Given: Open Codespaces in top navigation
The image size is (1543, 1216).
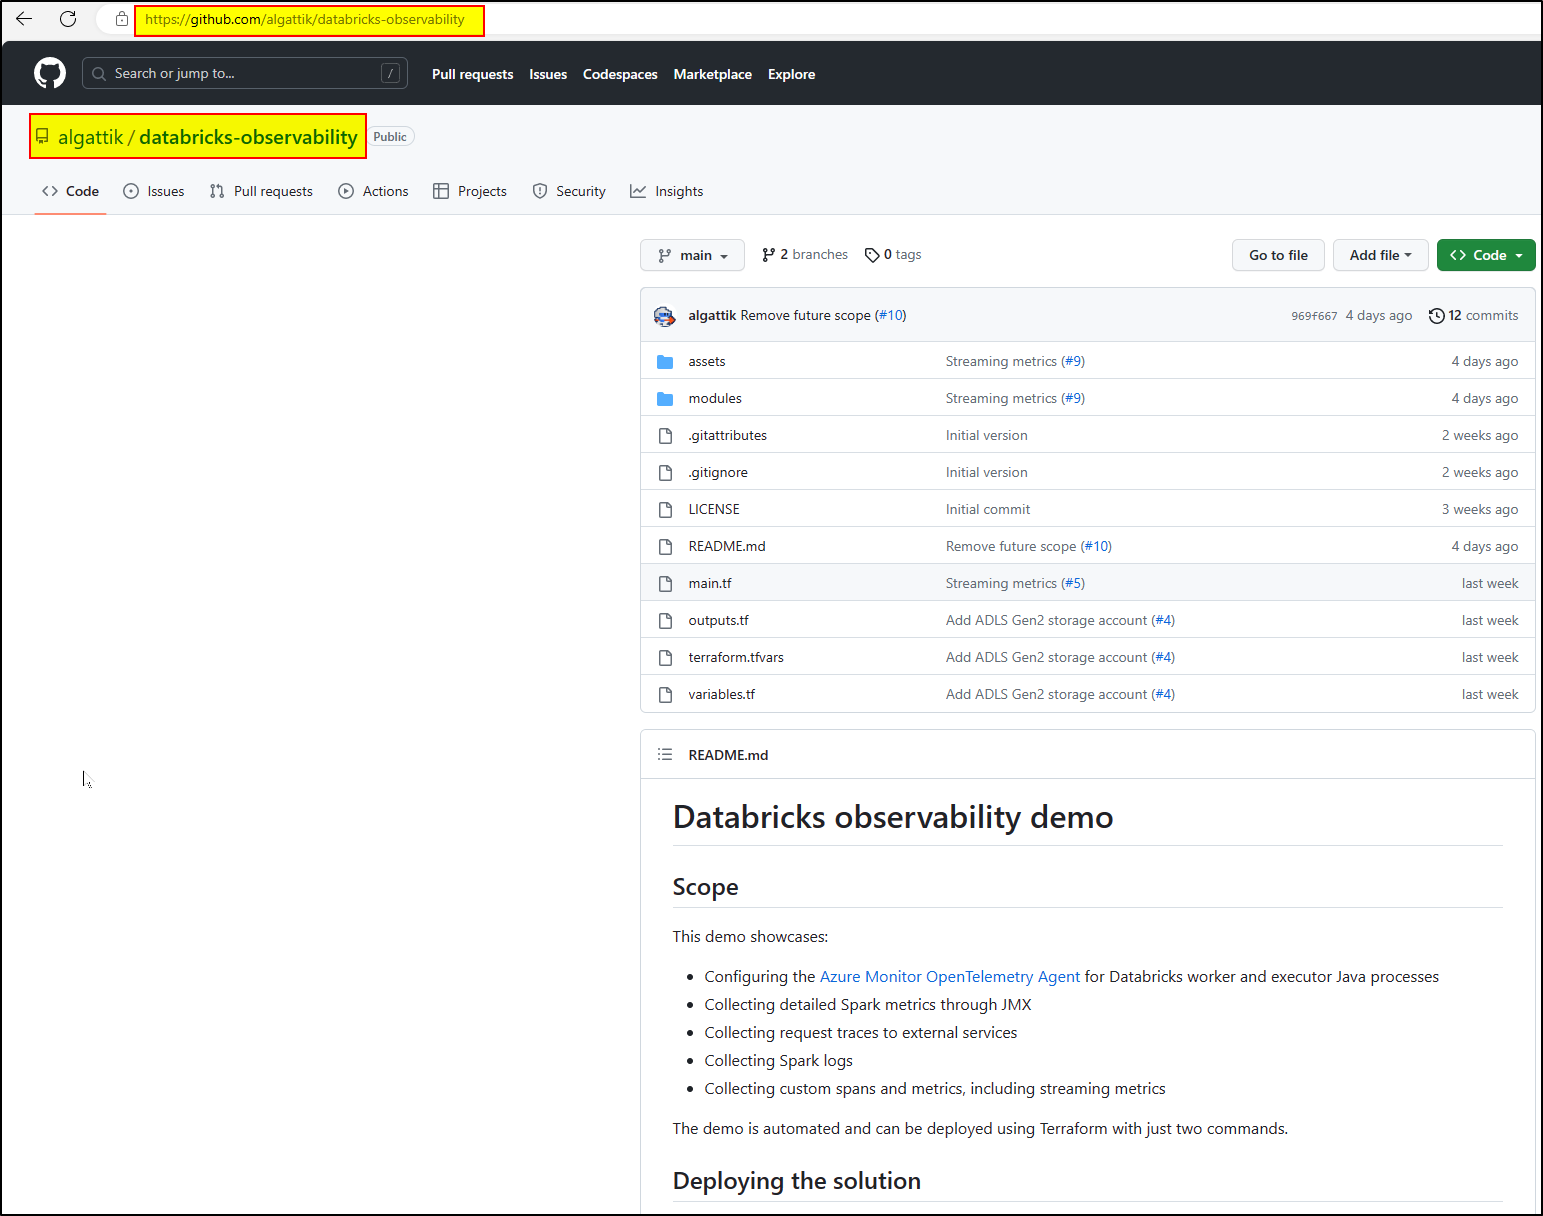Looking at the screenshot, I should click(620, 74).
